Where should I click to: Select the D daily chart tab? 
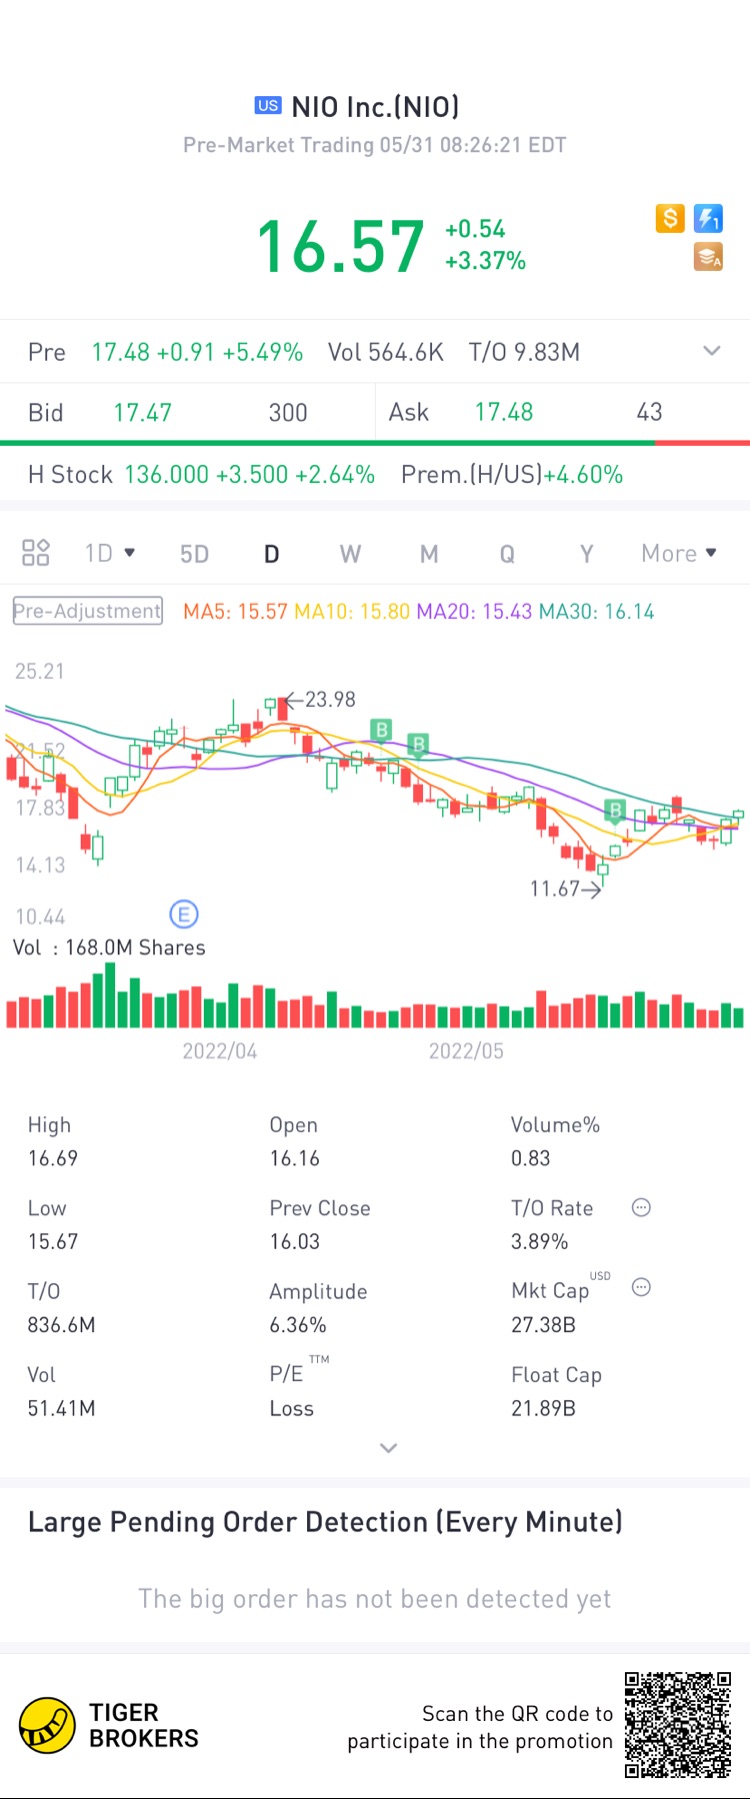click(x=271, y=554)
